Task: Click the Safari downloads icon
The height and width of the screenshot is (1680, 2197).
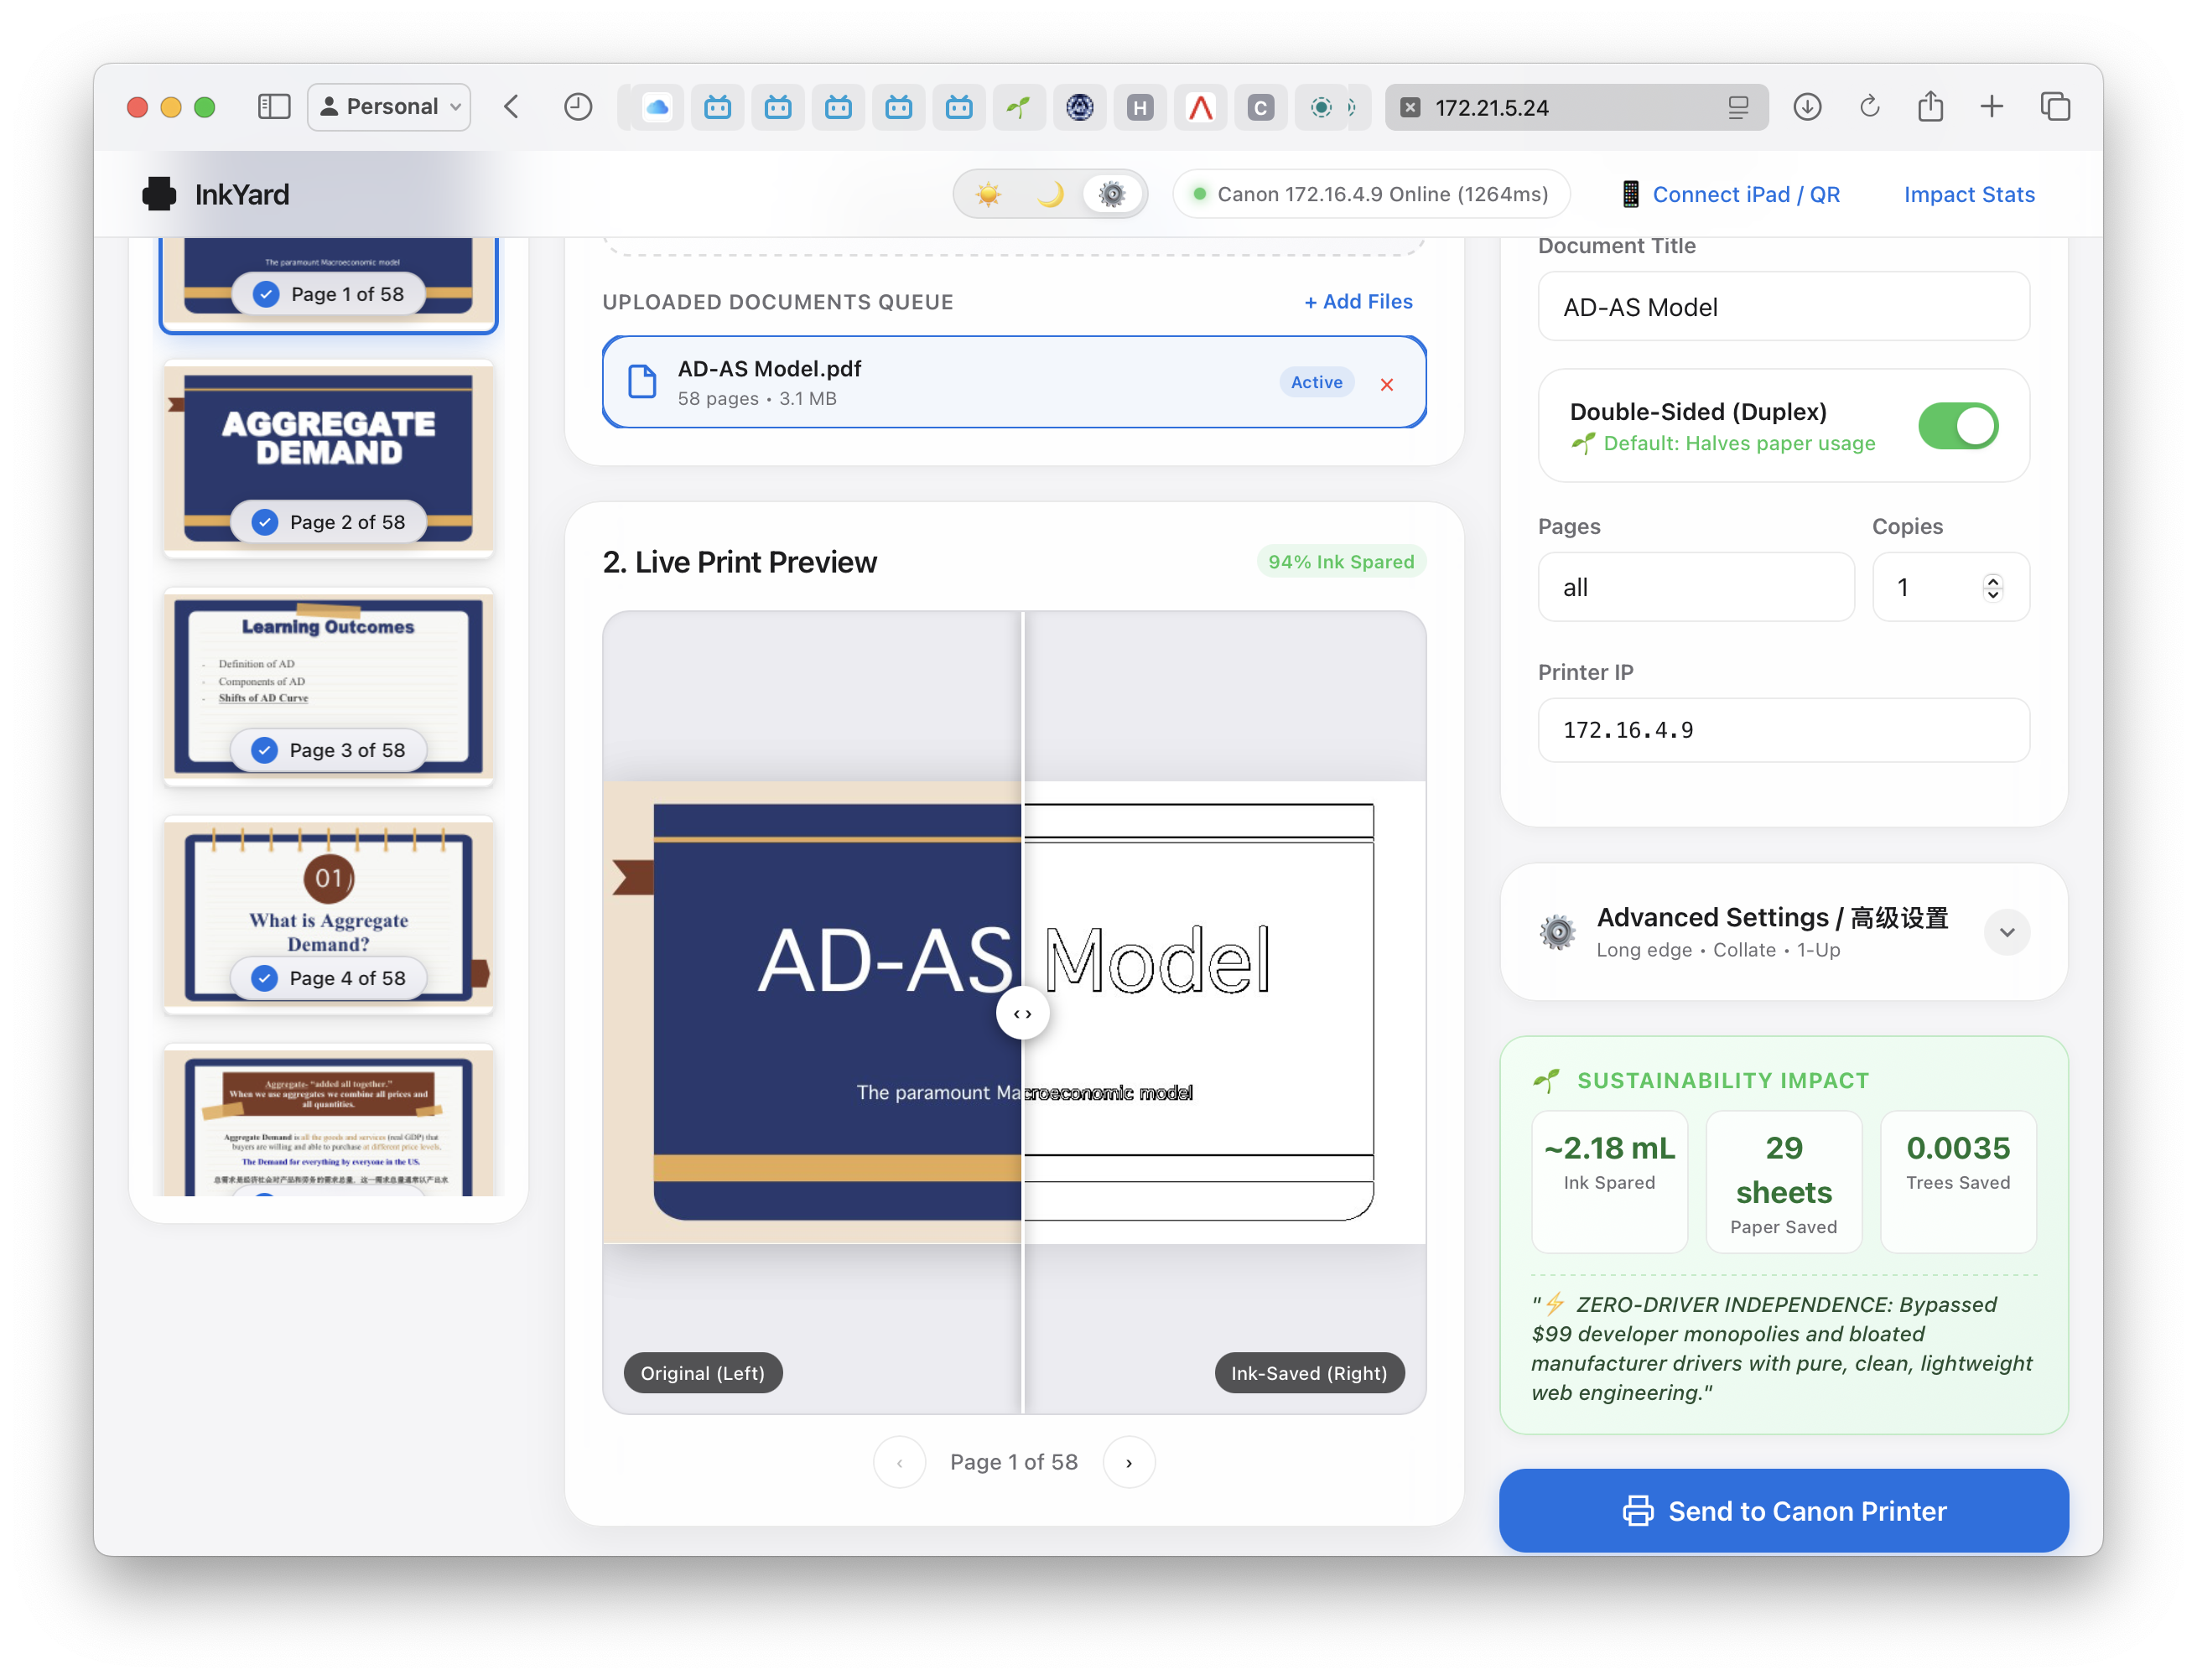Action: (x=1808, y=107)
